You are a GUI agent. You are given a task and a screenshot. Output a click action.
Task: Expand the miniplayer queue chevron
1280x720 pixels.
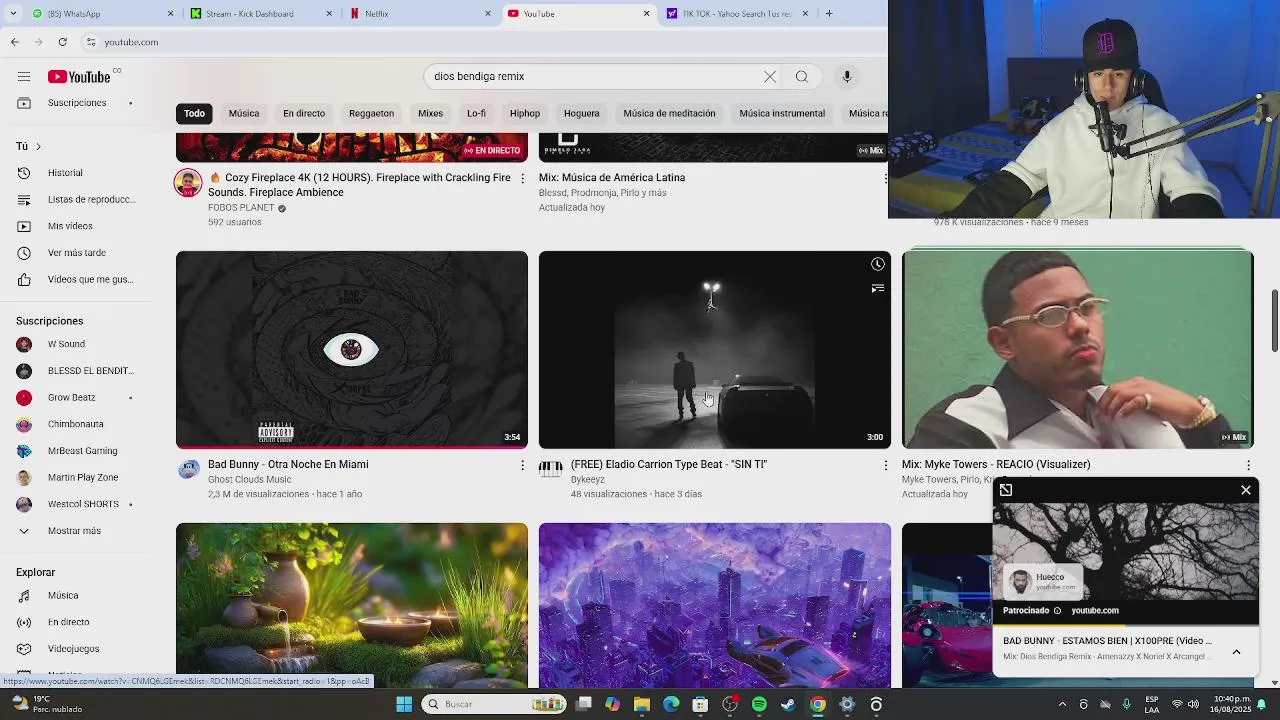(x=1236, y=652)
